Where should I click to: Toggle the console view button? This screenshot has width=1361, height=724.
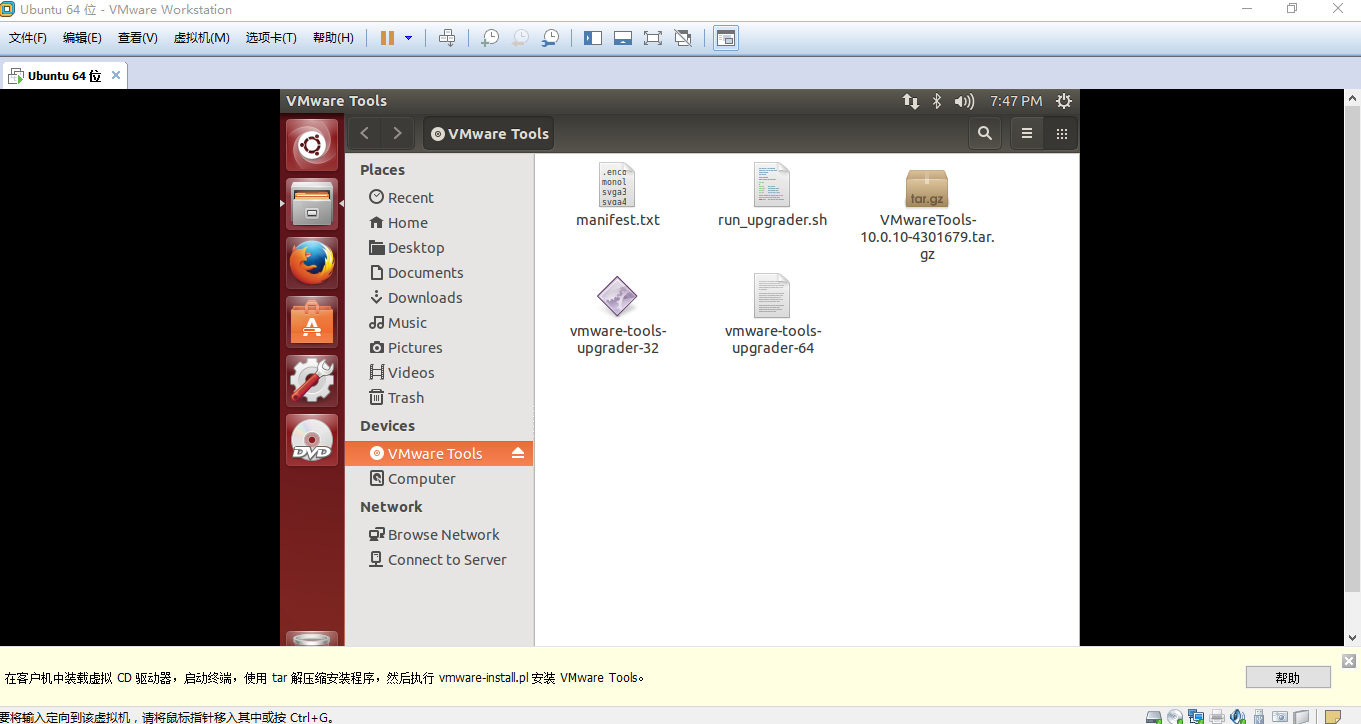(726, 38)
